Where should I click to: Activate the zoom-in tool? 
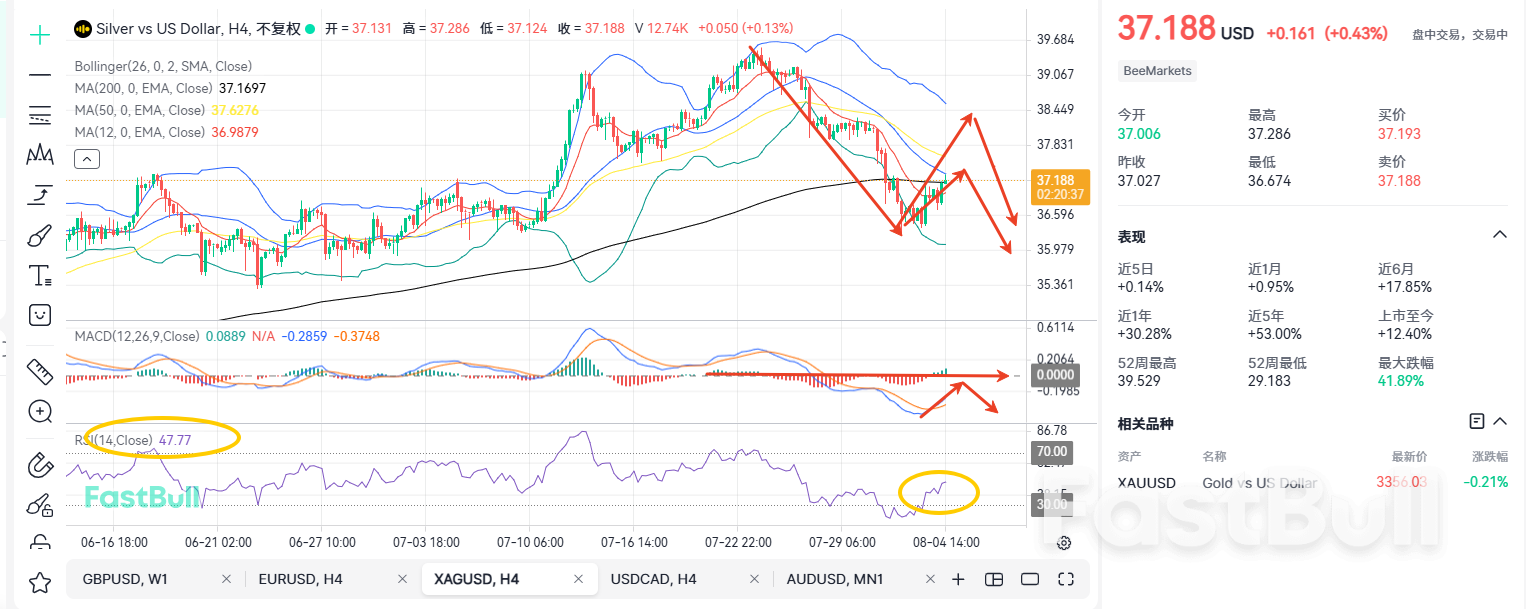[x=39, y=412]
